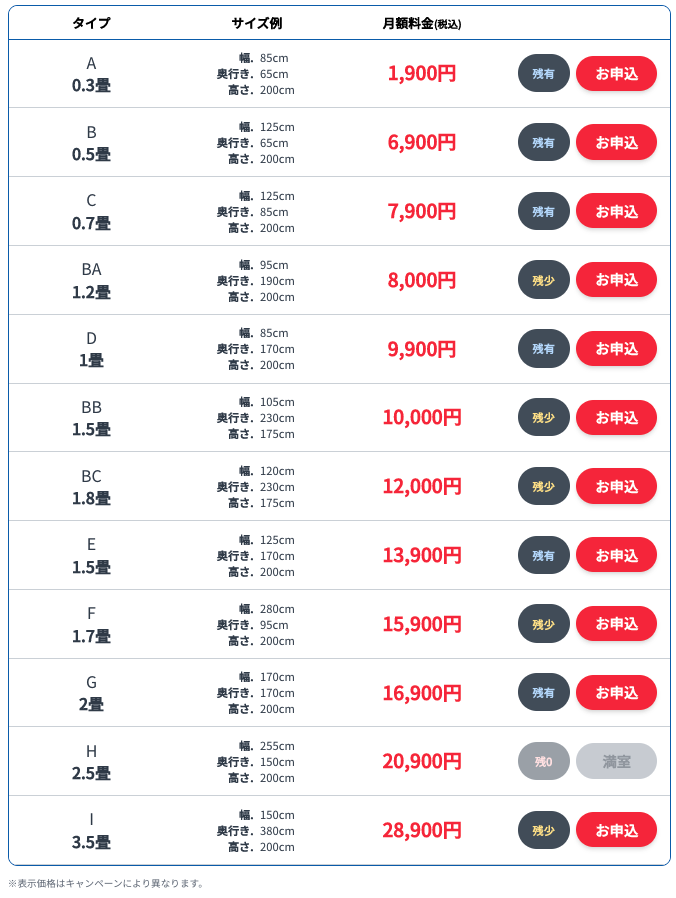Click 残少 badge for type I
The image size is (676, 898).
click(543, 830)
